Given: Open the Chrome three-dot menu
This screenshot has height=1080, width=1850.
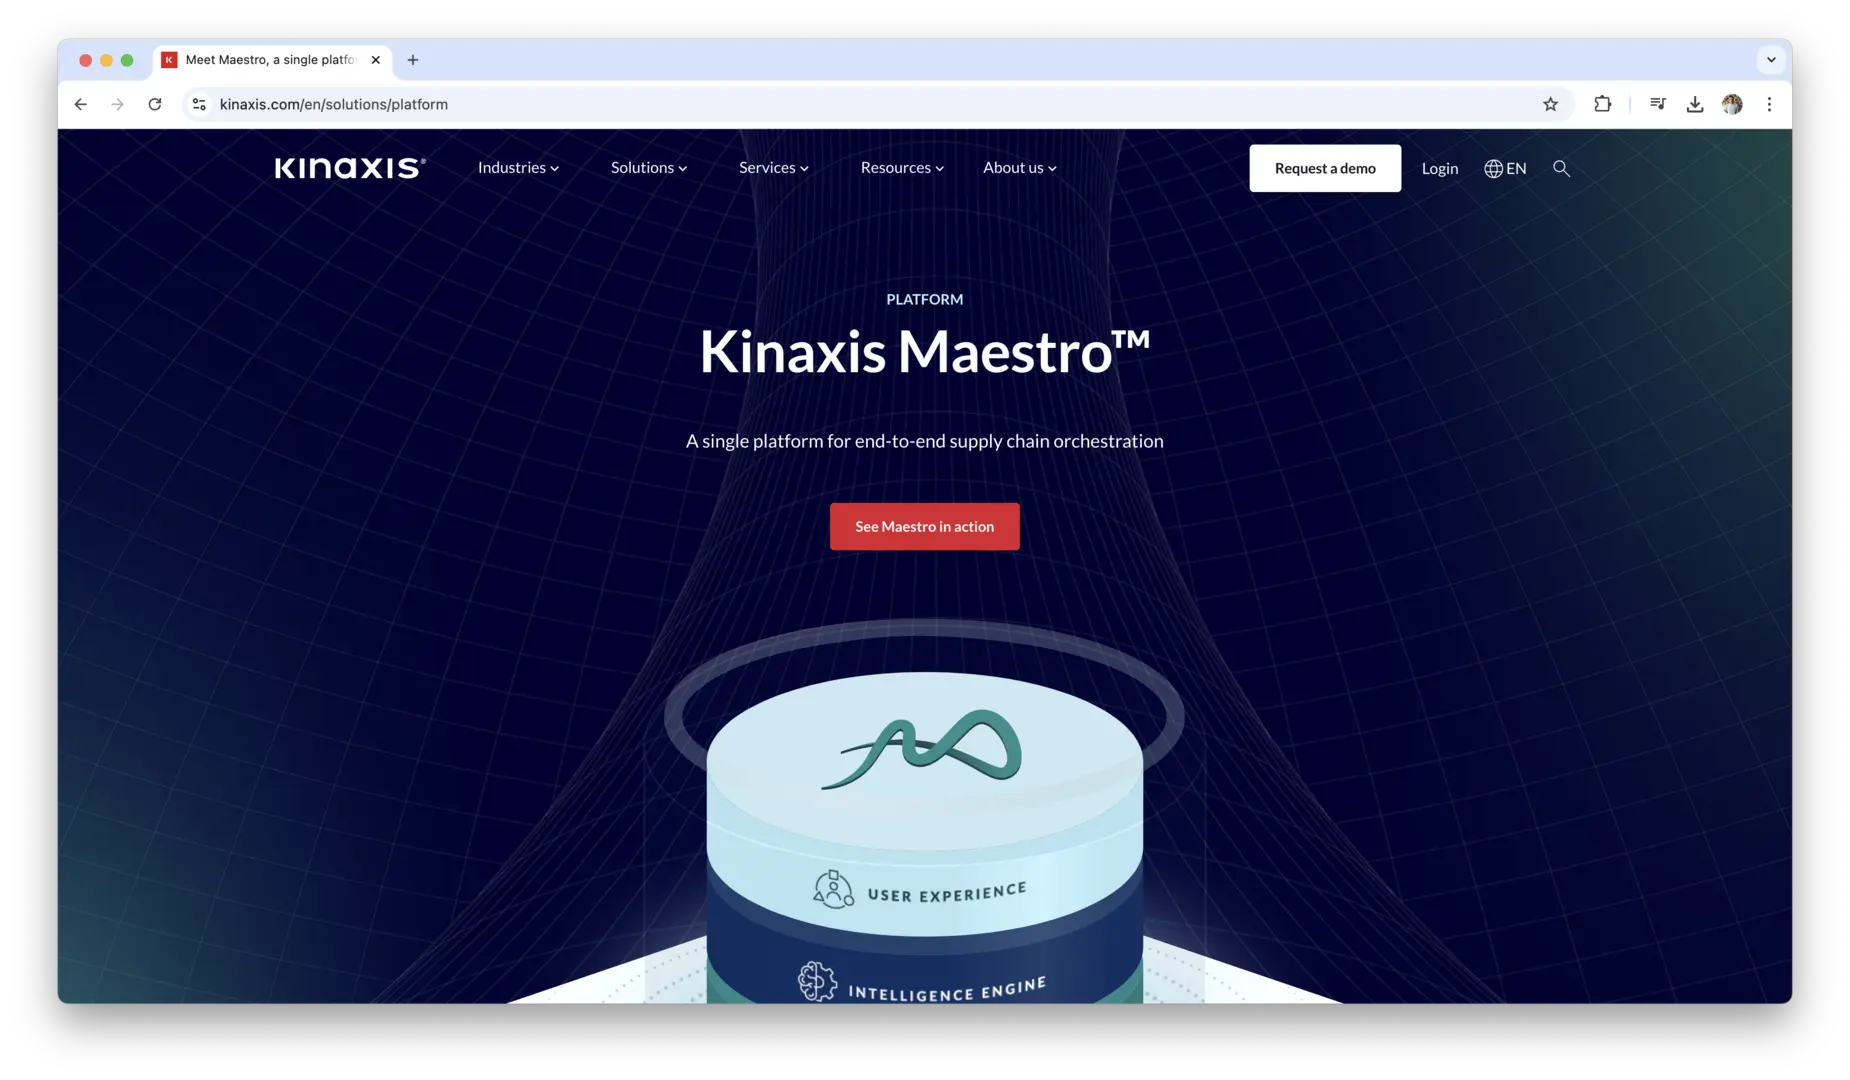Looking at the screenshot, I should 1769,104.
